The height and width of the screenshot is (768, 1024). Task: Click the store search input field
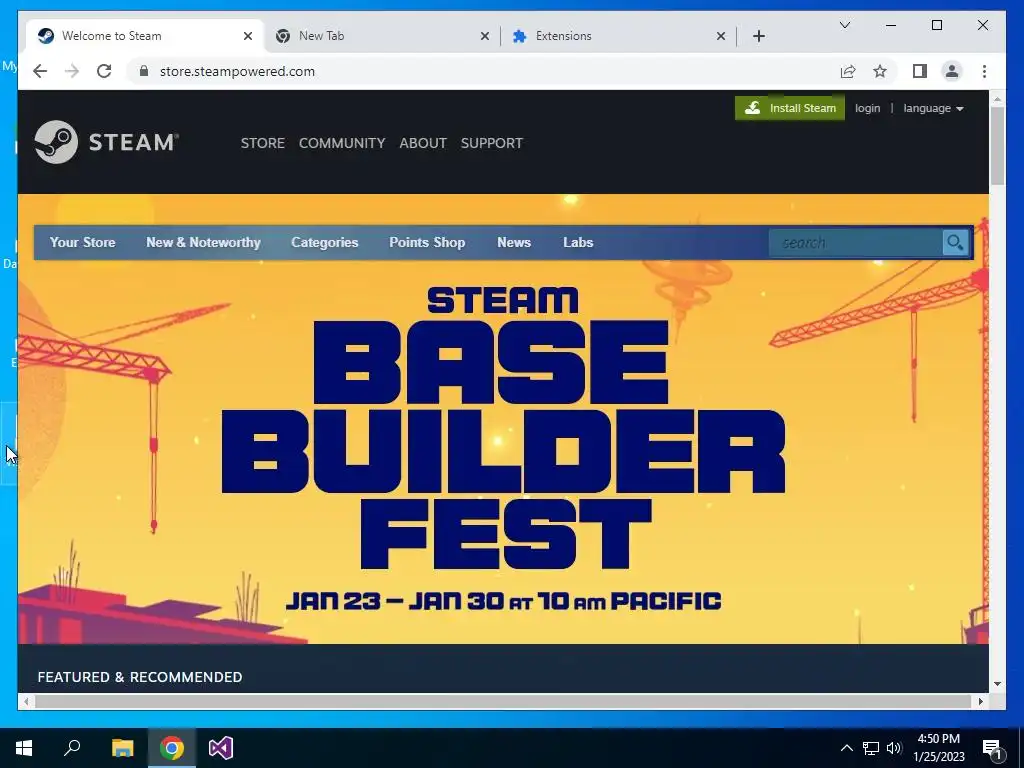point(856,242)
